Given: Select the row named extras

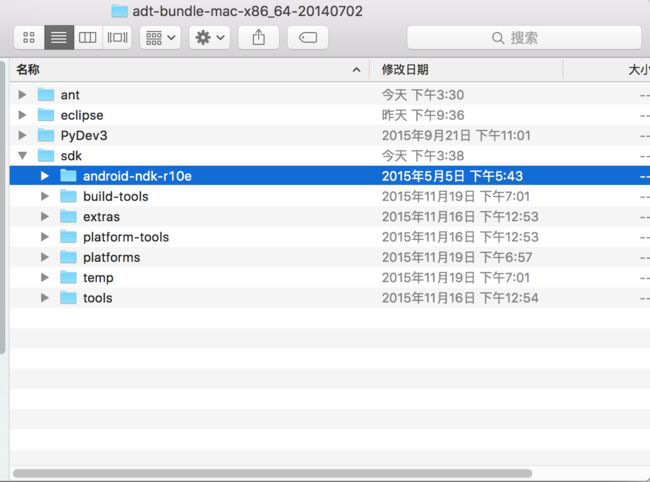Looking at the screenshot, I should 330,216.
